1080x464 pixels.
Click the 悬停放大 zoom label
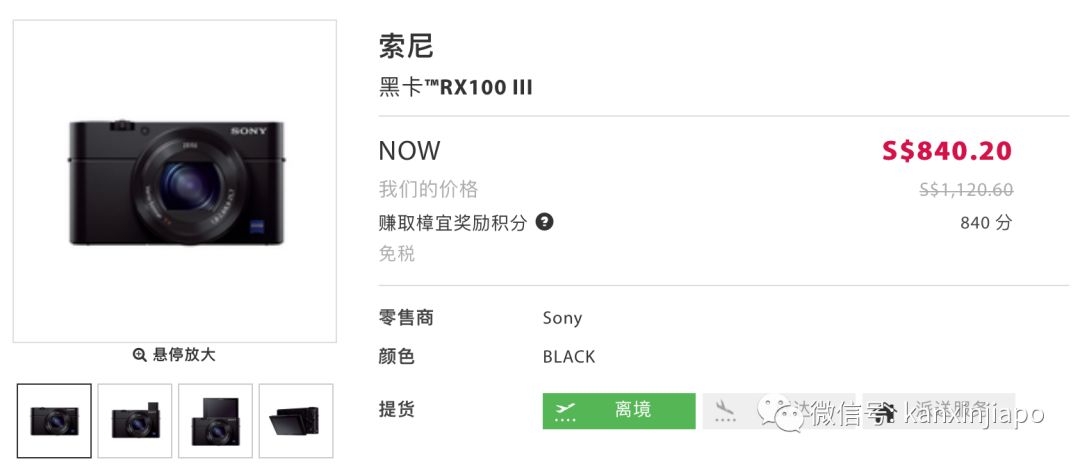pyautogui.click(x=184, y=355)
